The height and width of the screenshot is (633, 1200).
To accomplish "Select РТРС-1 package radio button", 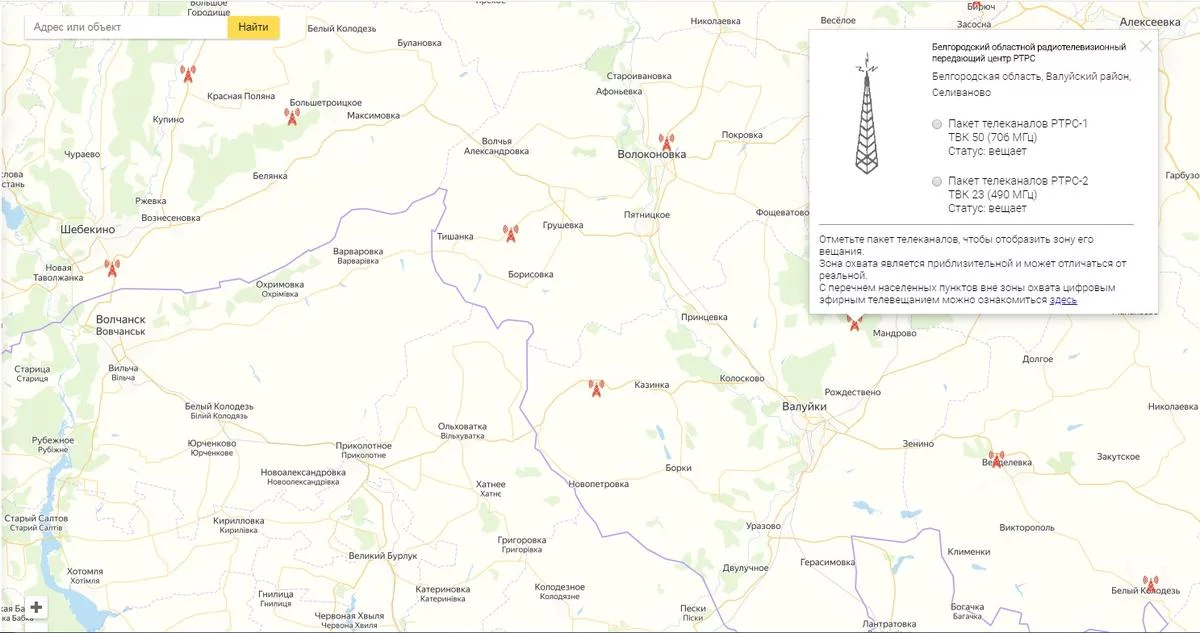I will click(x=937, y=124).
